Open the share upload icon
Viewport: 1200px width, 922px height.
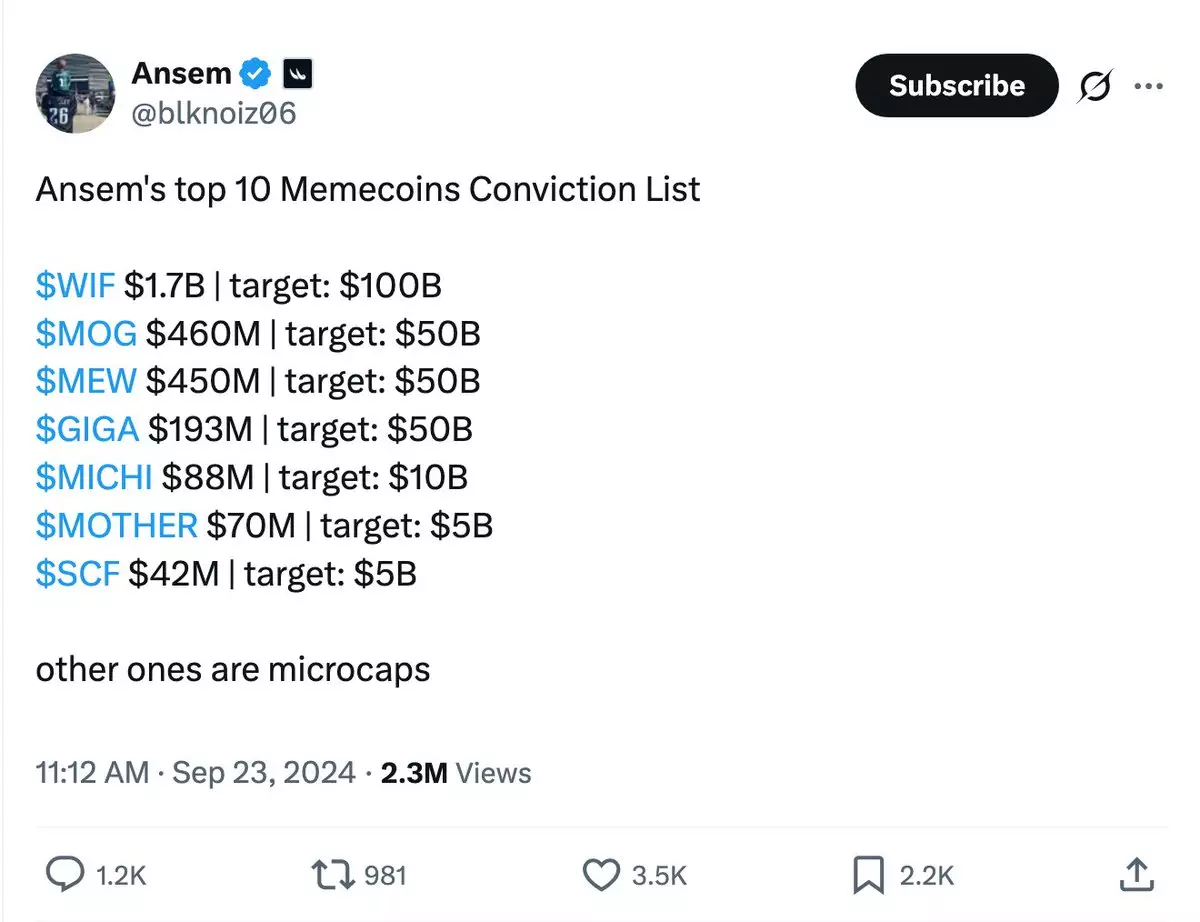1136,875
